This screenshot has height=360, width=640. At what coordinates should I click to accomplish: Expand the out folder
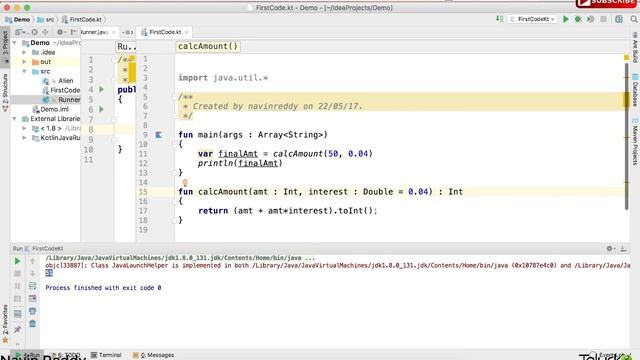(x=24, y=62)
